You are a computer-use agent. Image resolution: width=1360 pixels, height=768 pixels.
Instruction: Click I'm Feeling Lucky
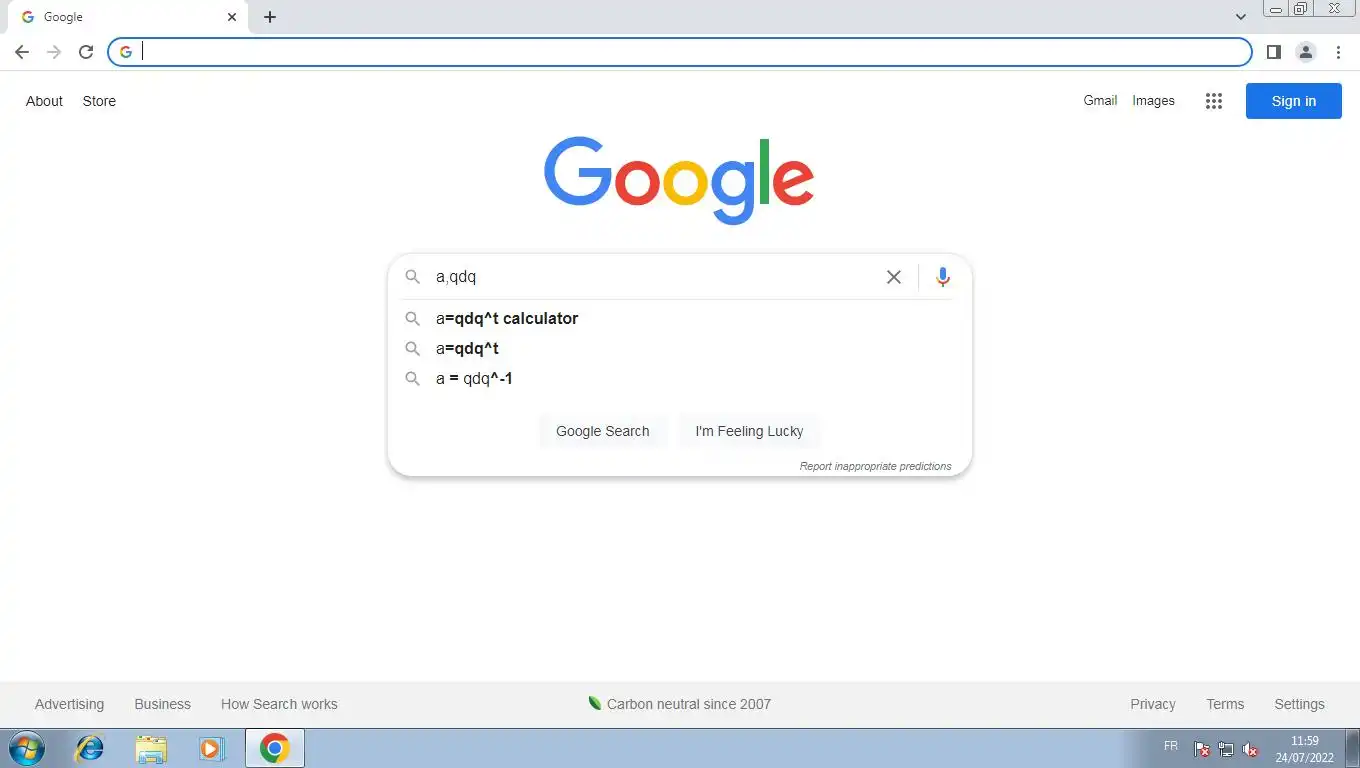[749, 431]
